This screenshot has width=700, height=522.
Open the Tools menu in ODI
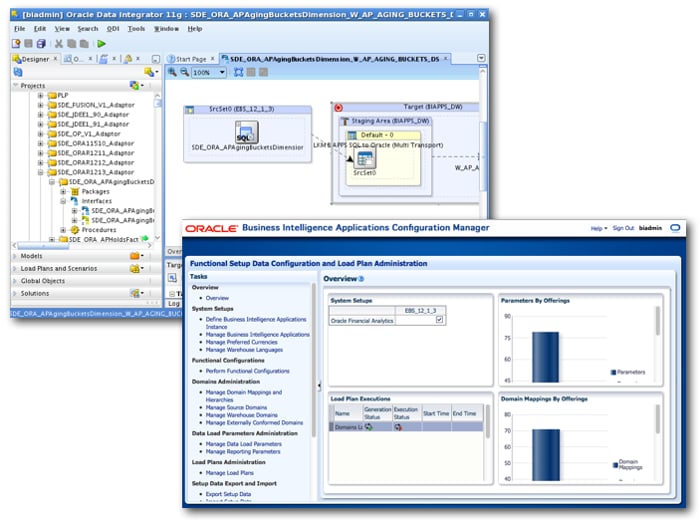pyautogui.click(x=136, y=29)
